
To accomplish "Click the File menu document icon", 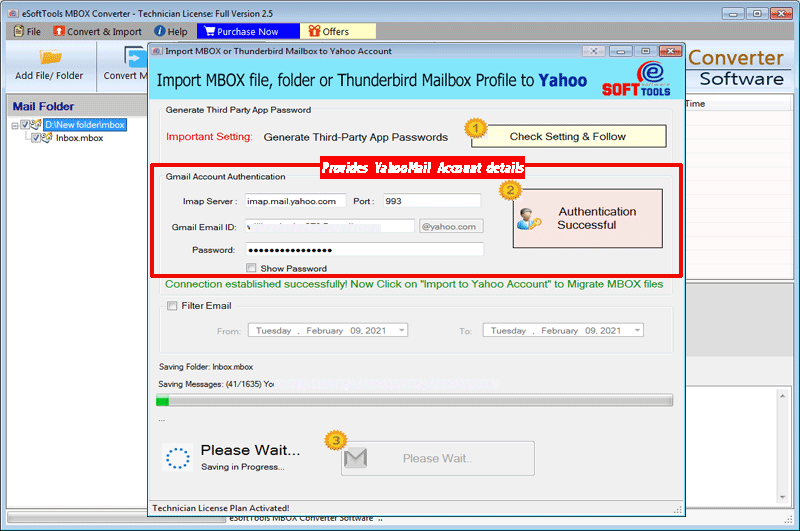I will coord(19,31).
